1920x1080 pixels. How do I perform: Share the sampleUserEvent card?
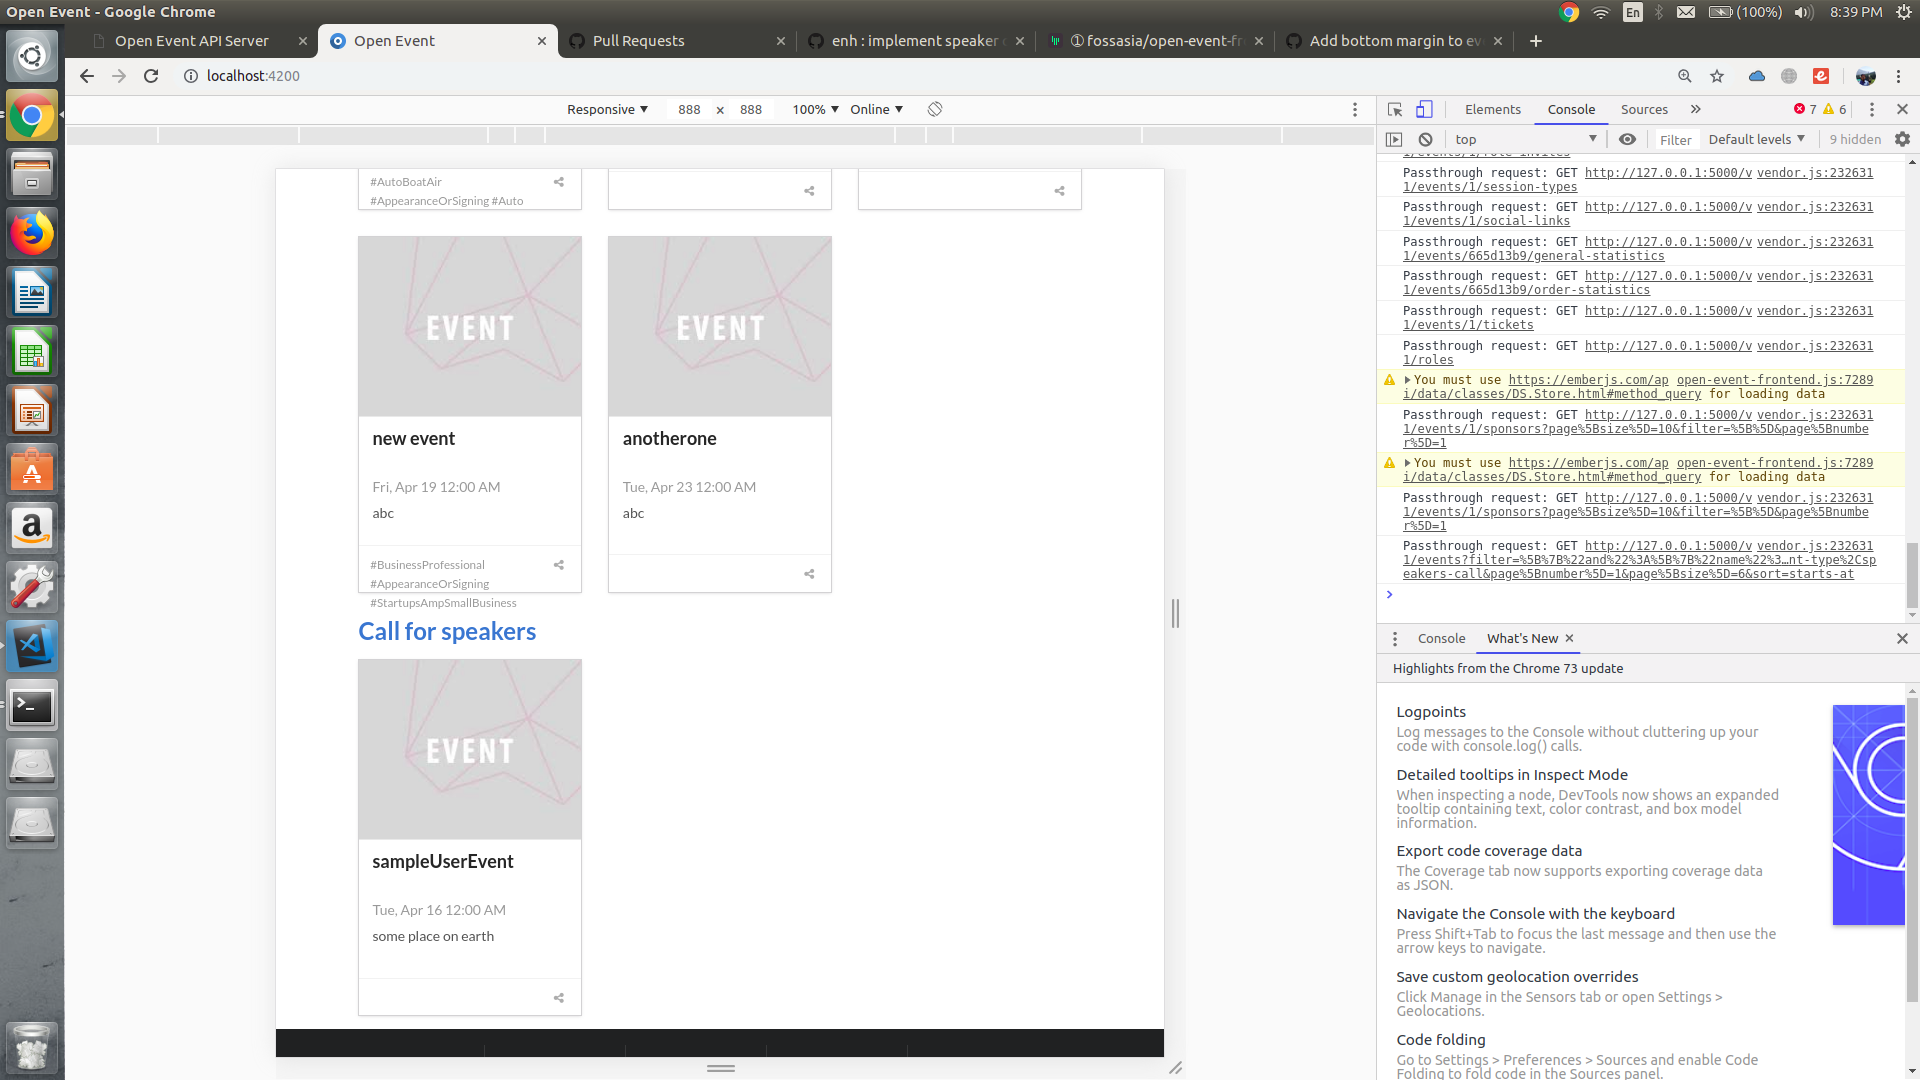pyautogui.click(x=559, y=997)
